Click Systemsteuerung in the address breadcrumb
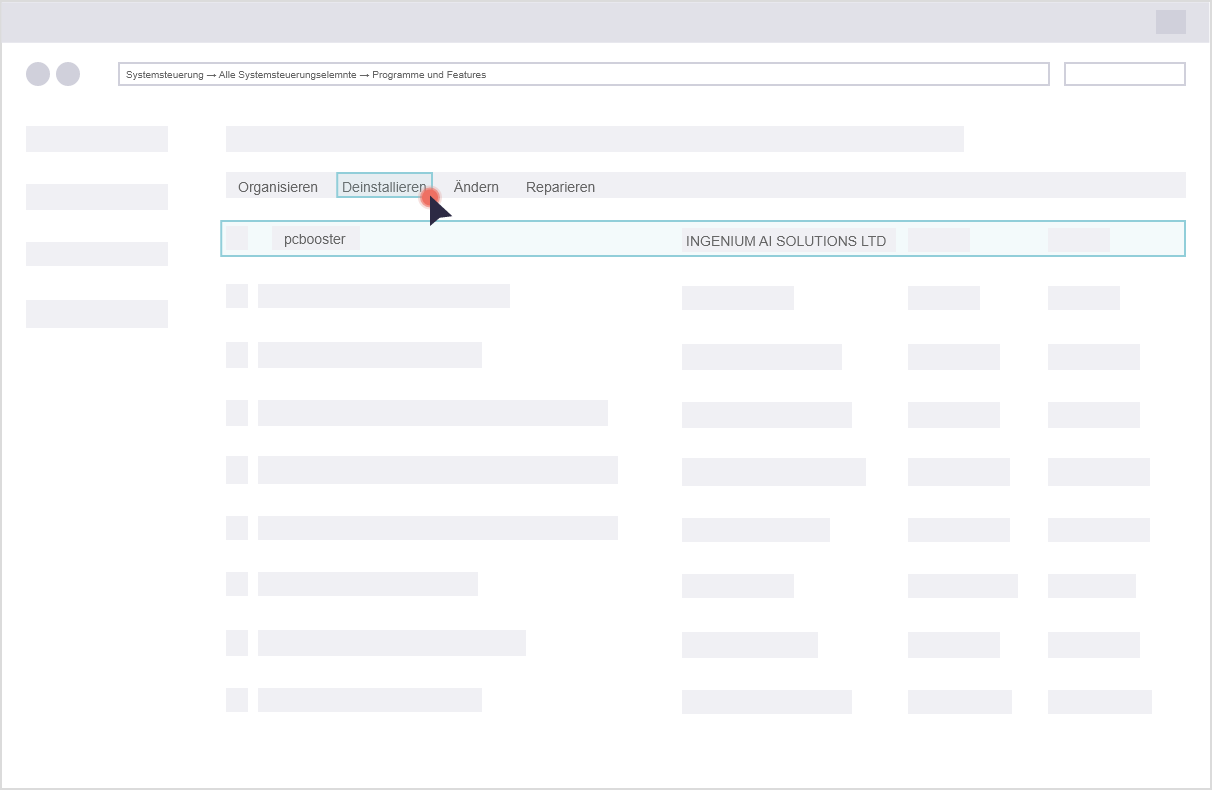The image size is (1212, 790). click(165, 75)
